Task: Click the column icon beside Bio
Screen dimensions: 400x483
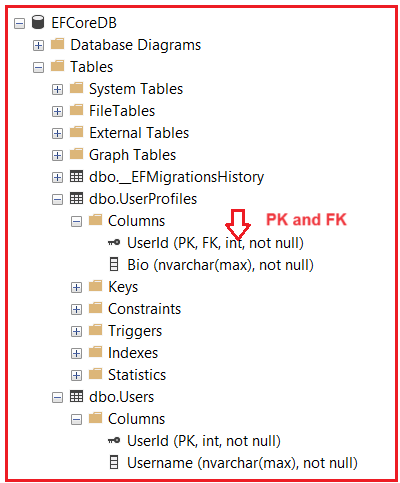Action: (114, 264)
